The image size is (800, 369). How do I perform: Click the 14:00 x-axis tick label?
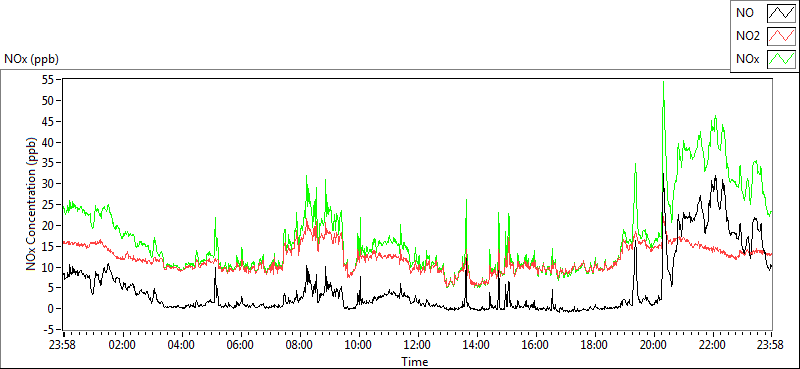point(477,345)
